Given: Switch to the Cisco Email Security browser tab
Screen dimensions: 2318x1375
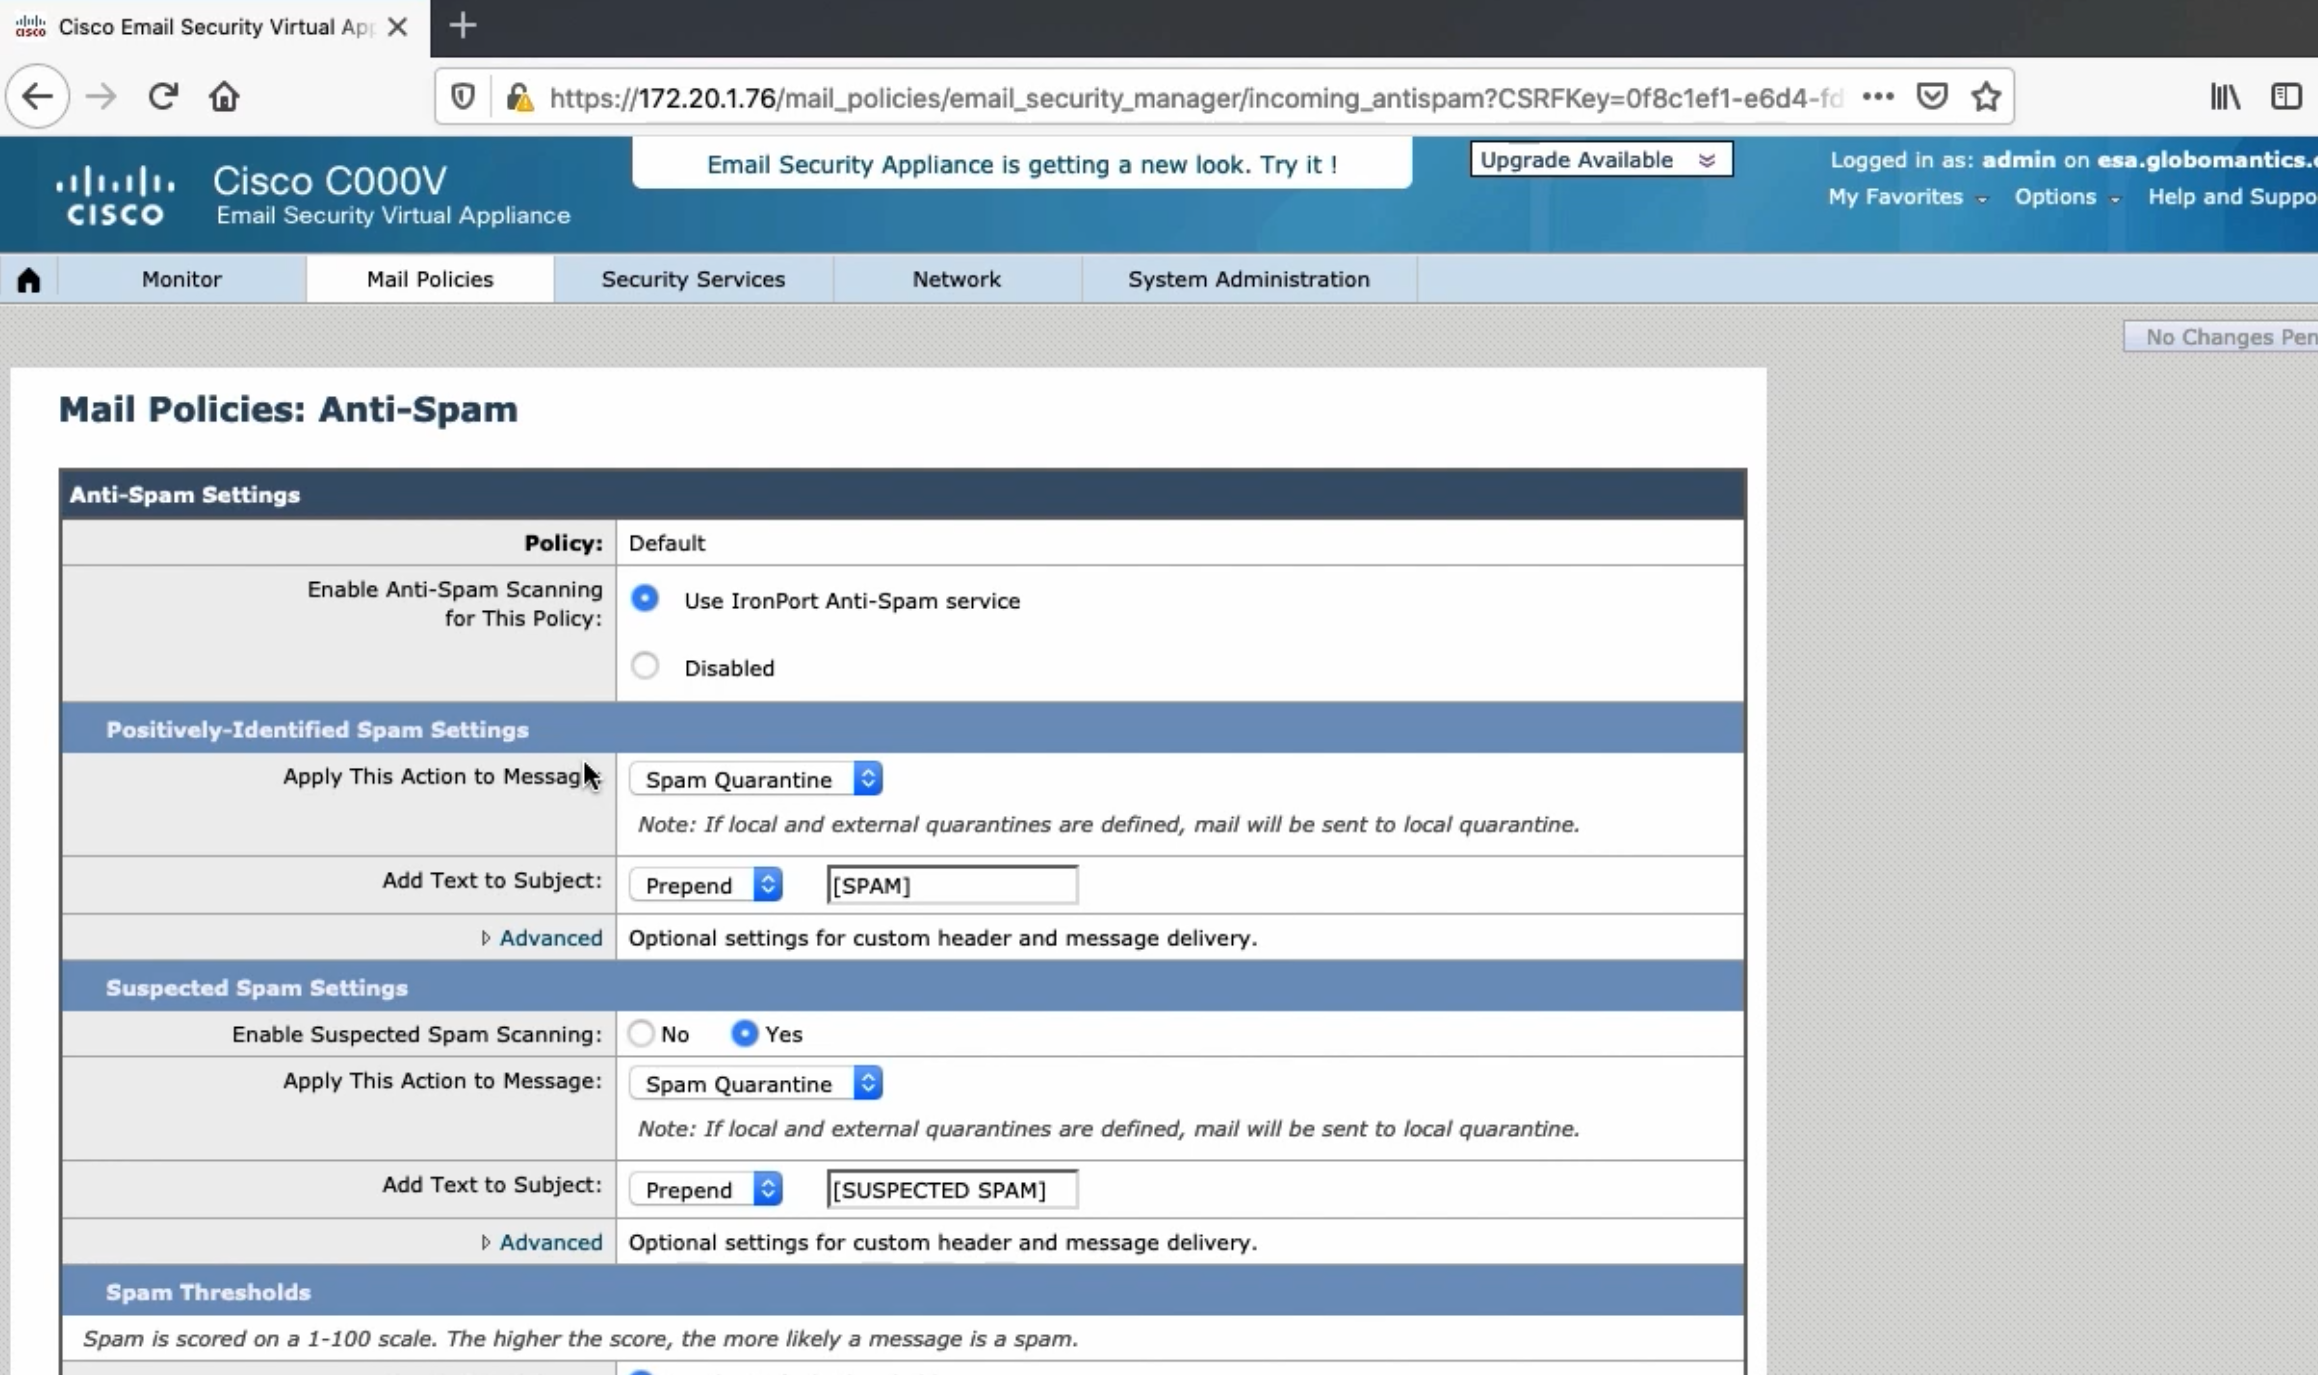Looking at the screenshot, I should [215, 28].
